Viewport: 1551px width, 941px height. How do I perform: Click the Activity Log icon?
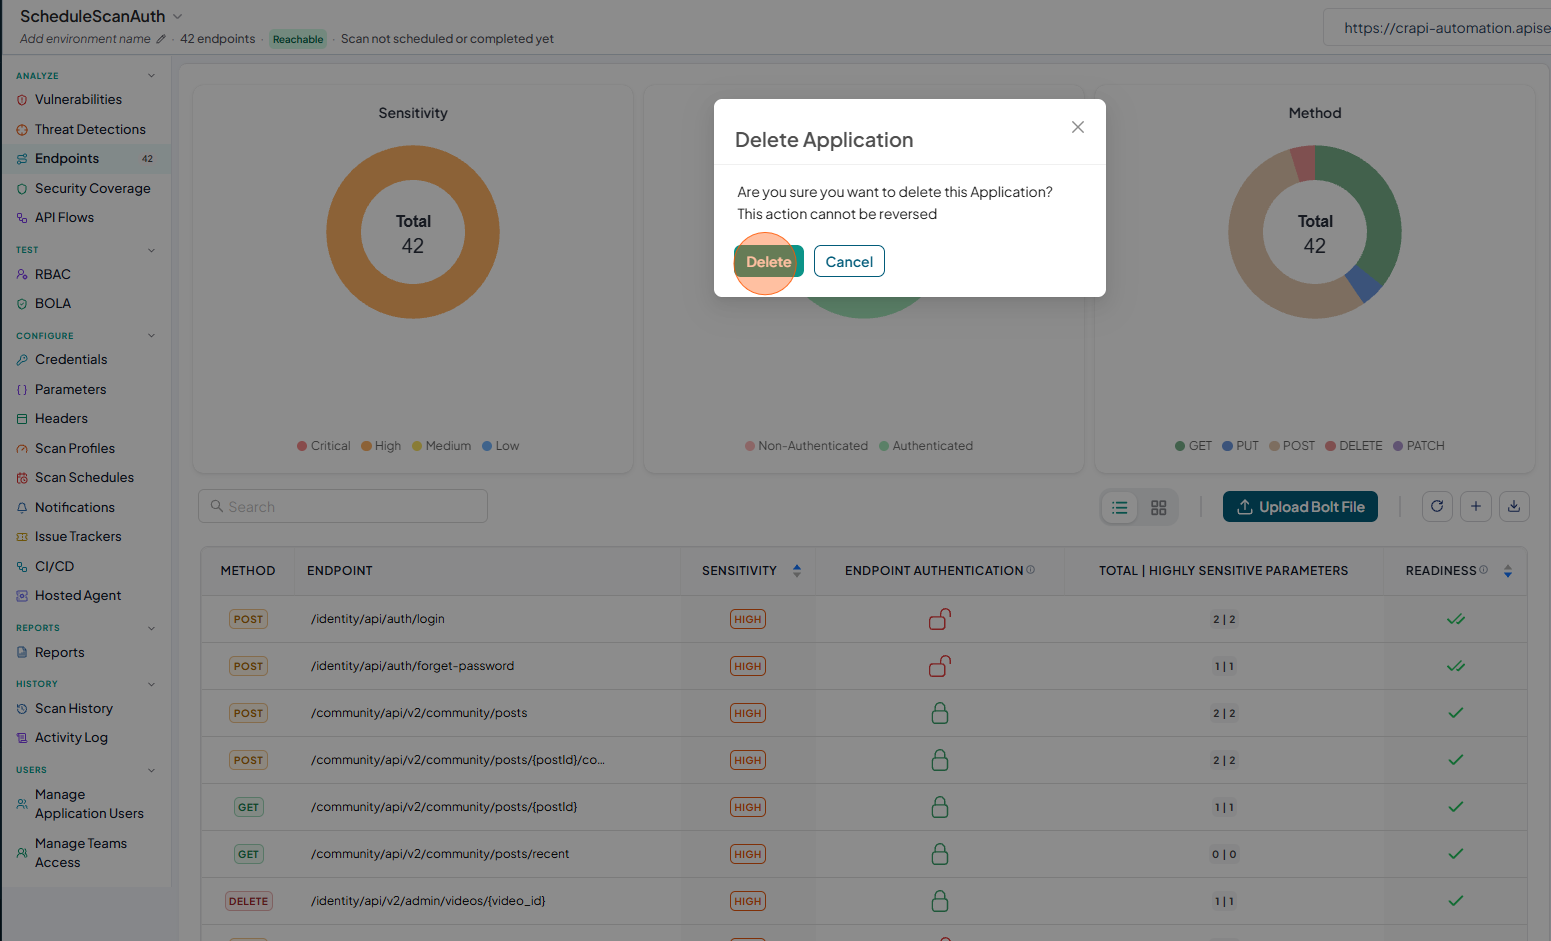pos(22,738)
